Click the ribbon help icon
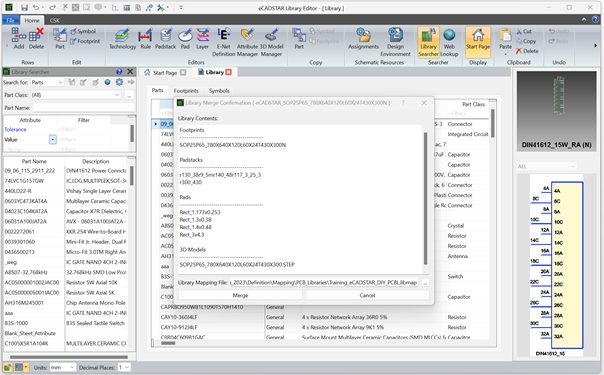Viewport: 604px width, 375px height. coord(596,19)
